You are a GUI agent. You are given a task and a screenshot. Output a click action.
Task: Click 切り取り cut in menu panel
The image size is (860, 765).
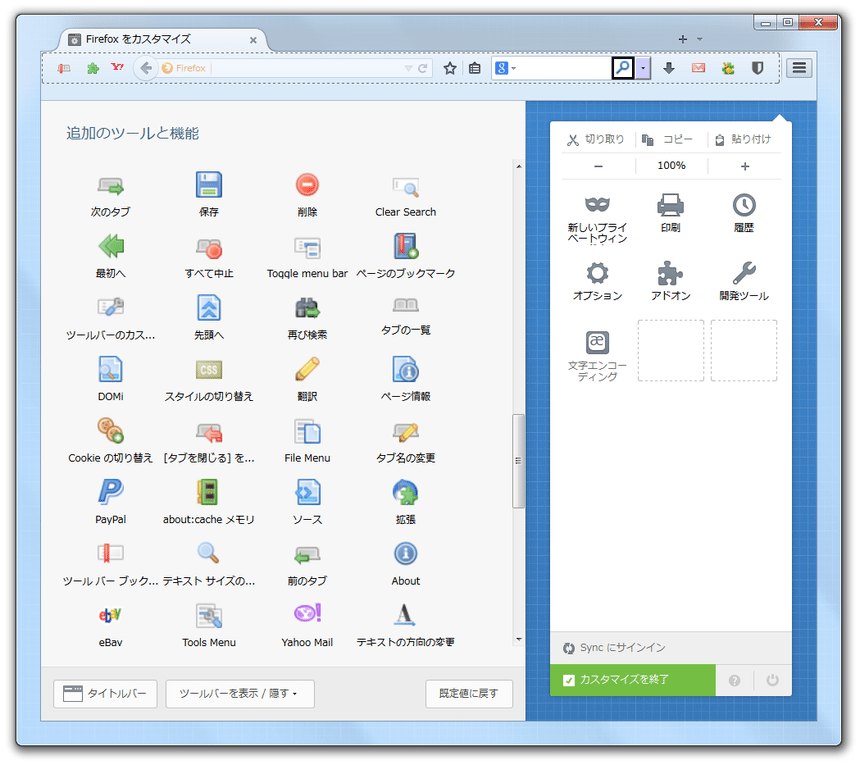click(x=596, y=139)
